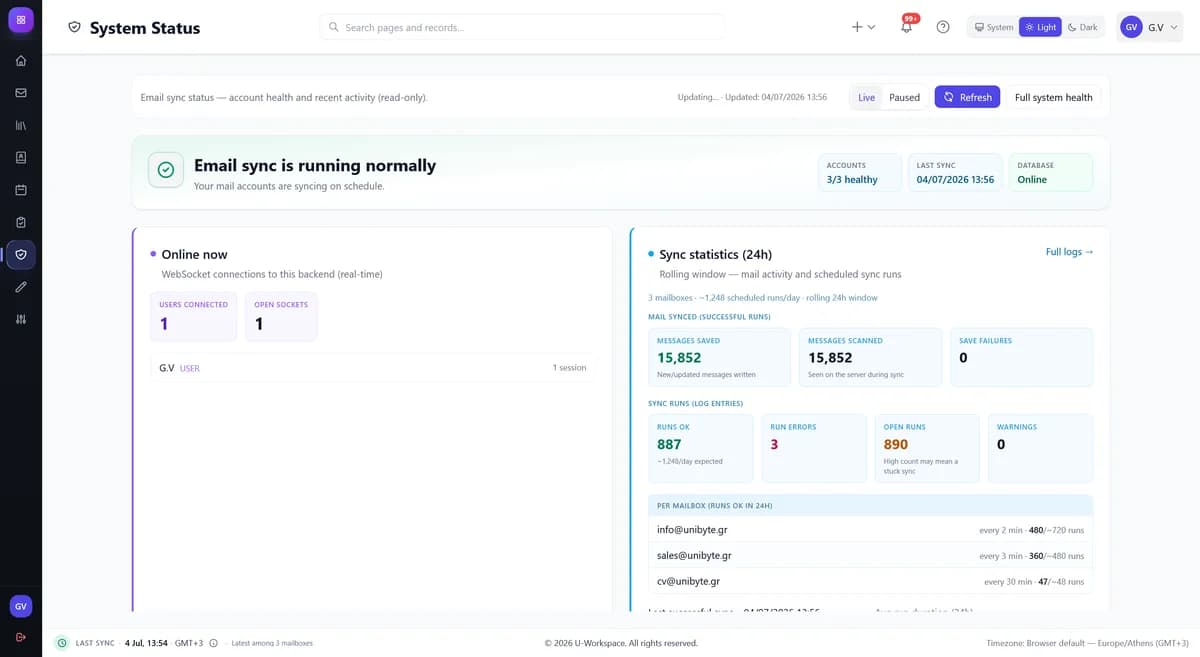
Task: Click the clock icon beside LAST SYNC
Action: tap(62, 643)
